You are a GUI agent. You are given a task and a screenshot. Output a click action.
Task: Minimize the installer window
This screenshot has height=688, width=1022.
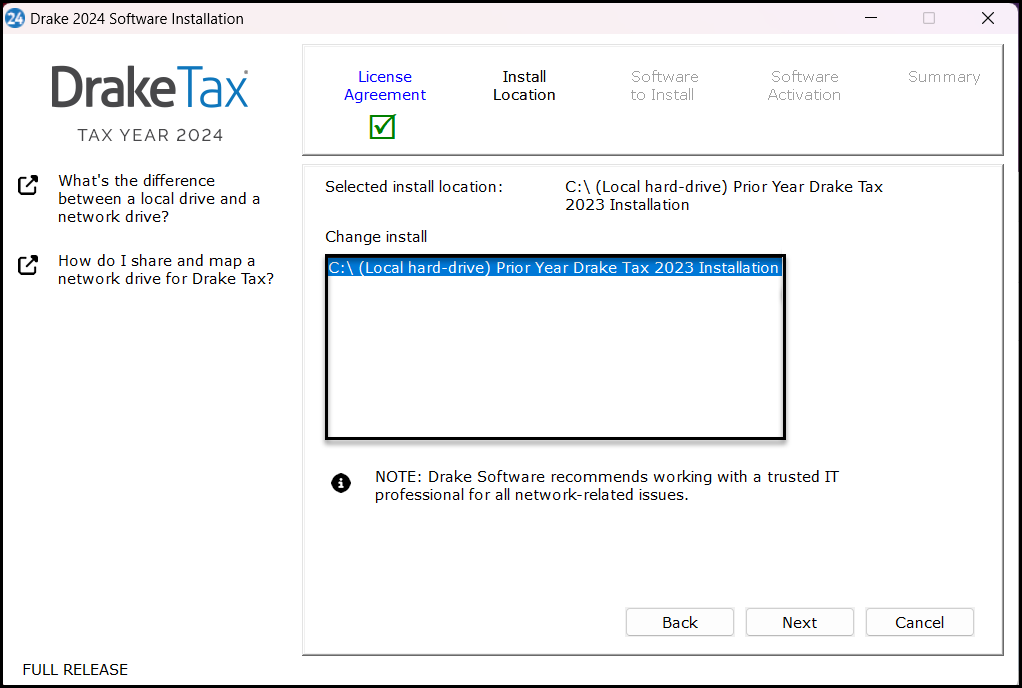pos(871,18)
